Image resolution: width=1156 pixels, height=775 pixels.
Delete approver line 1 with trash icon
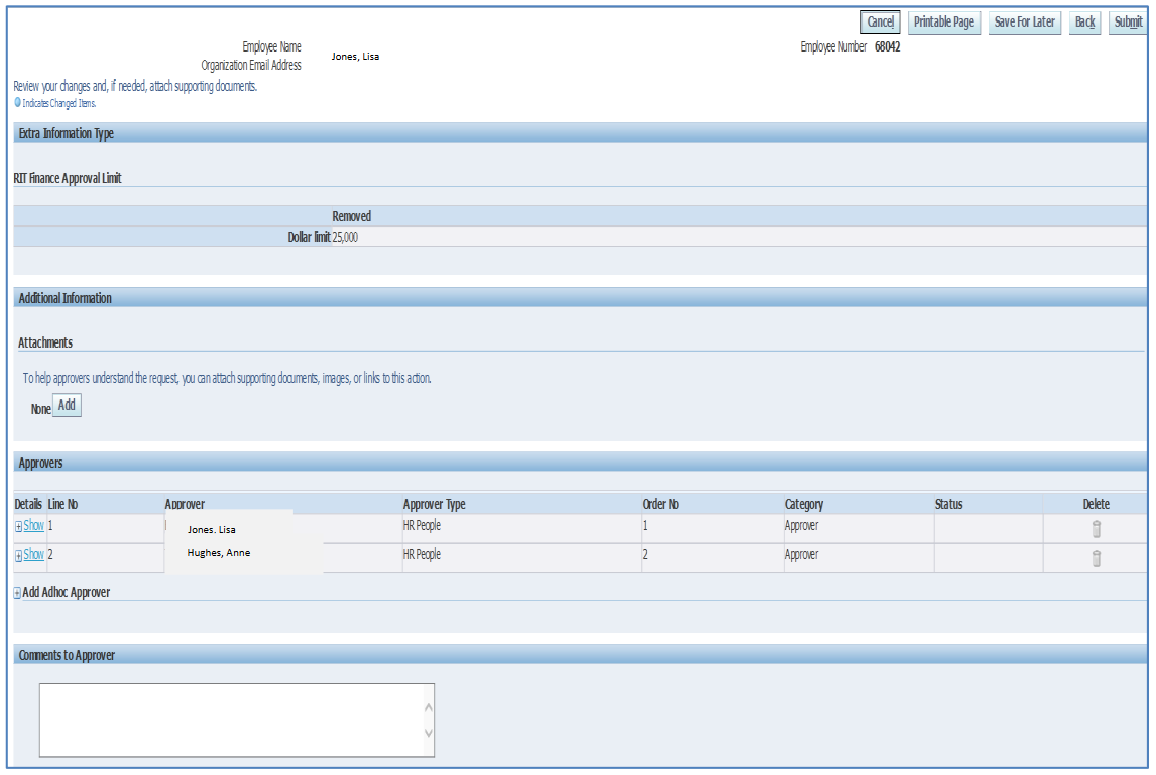click(x=1096, y=530)
